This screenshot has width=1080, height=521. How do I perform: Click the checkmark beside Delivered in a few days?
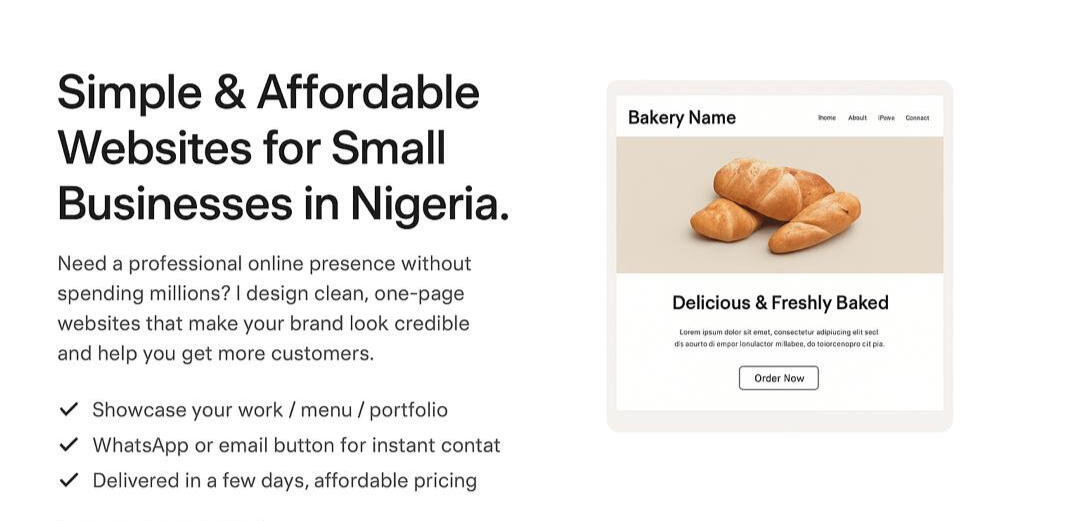coord(69,480)
